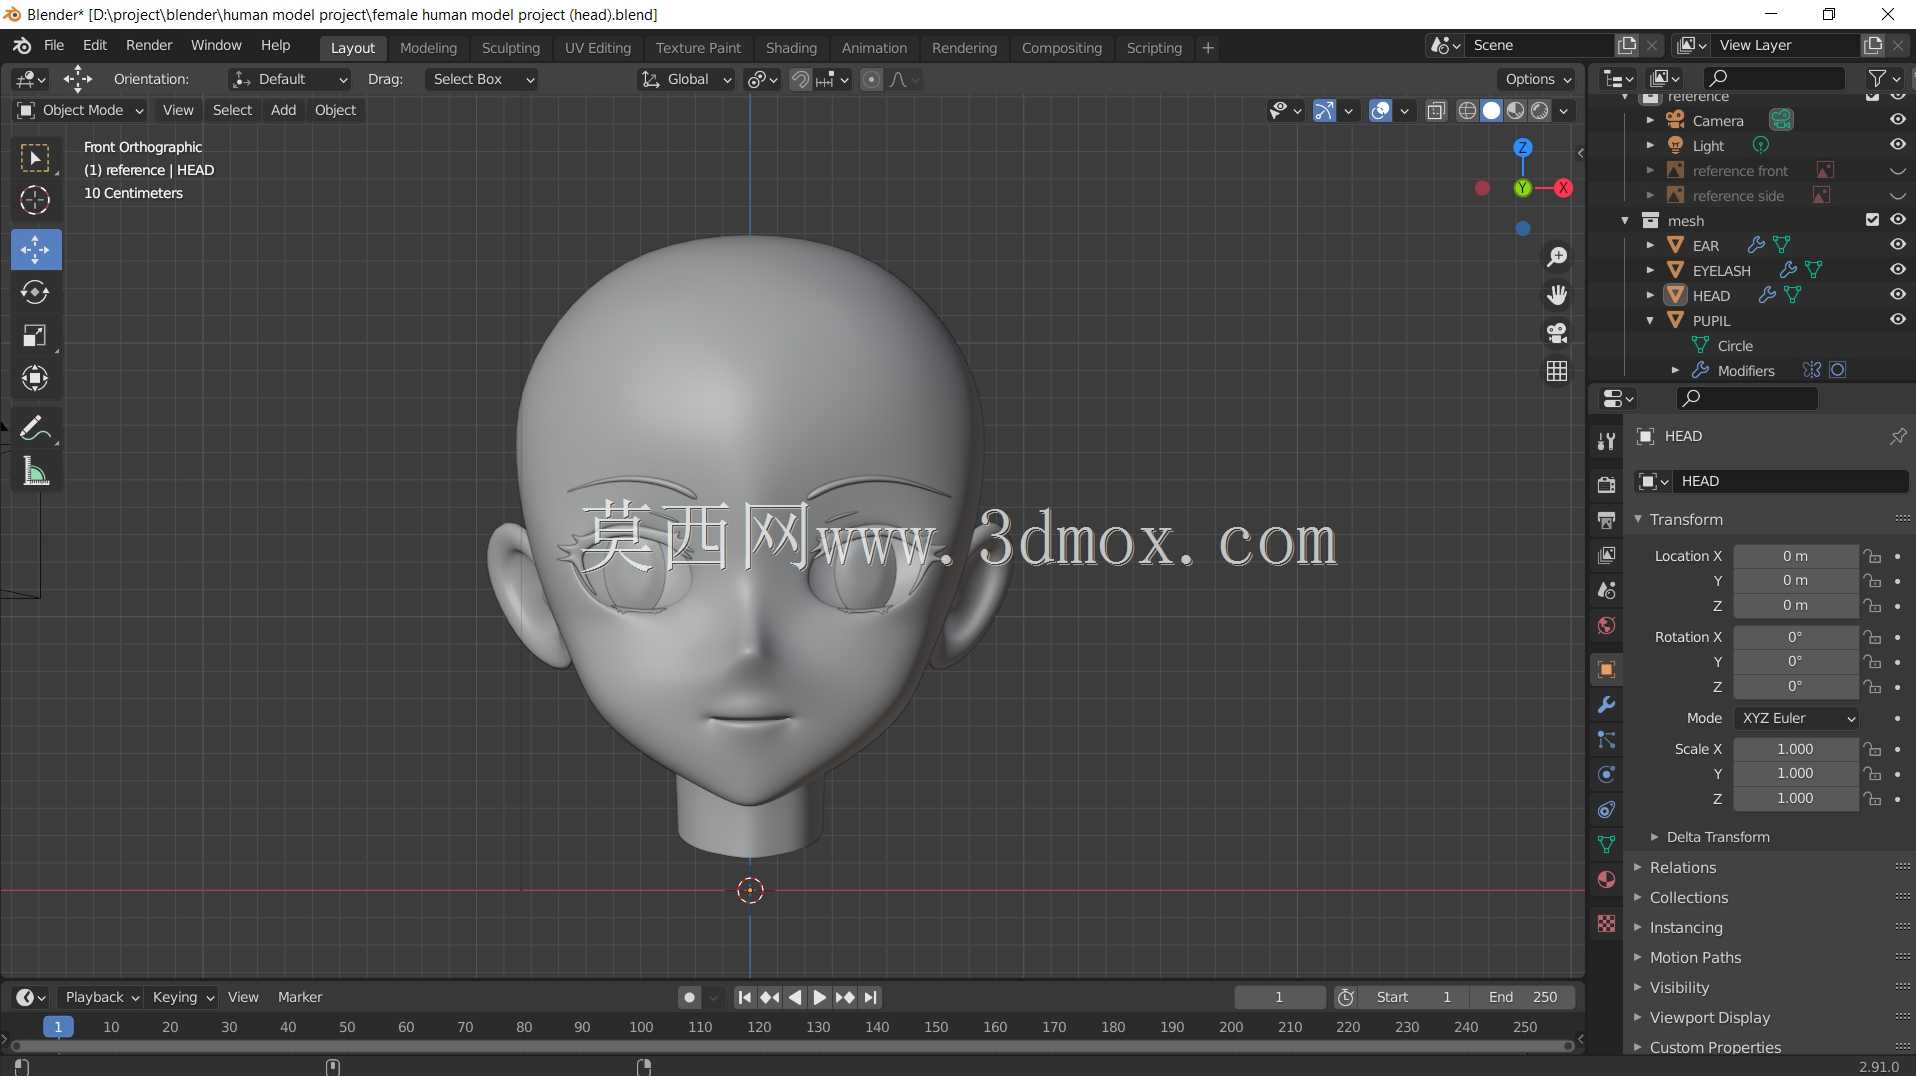Open the Output properties tab
Viewport: 1916px width, 1076px height.
pos(1606,520)
